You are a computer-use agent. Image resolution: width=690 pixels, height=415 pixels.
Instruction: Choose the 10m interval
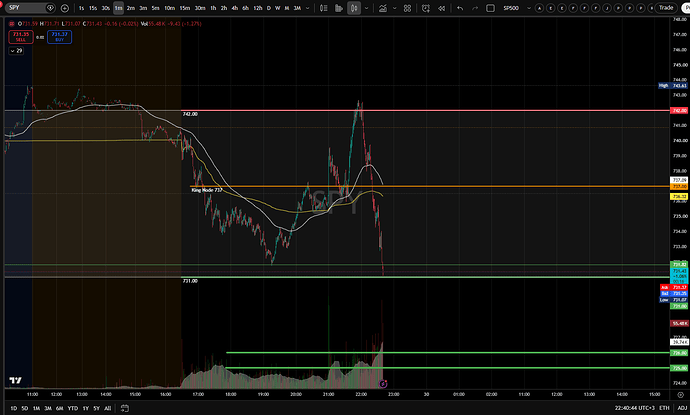point(169,8)
